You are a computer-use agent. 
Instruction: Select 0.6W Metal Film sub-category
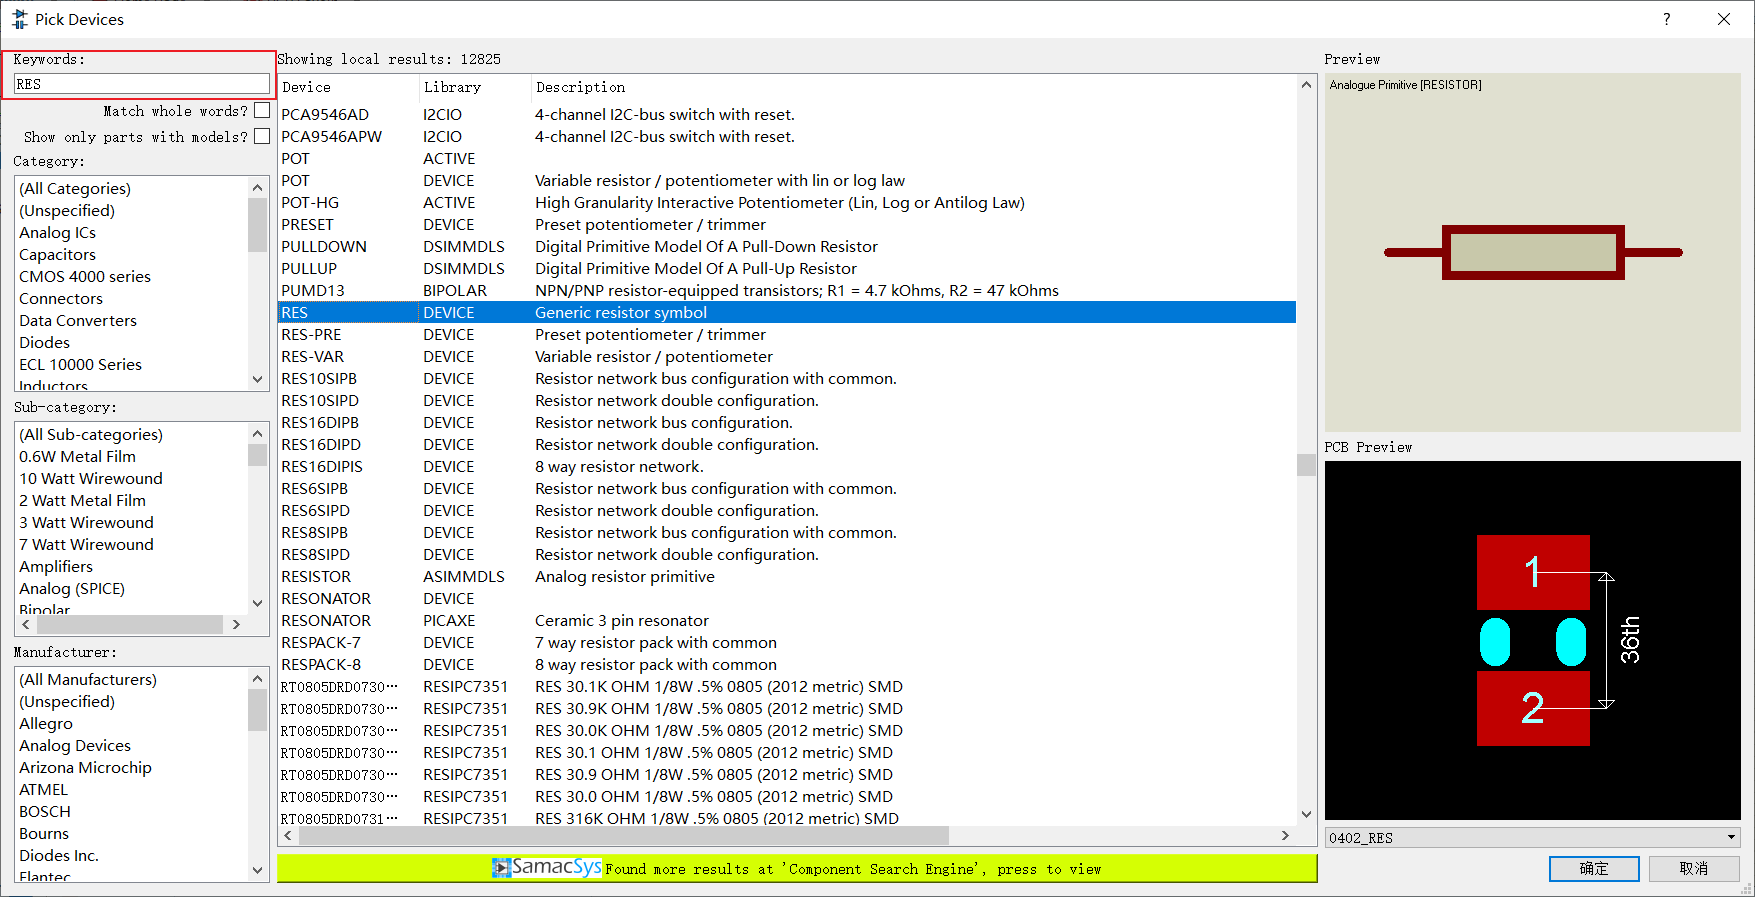[x=77, y=456]
